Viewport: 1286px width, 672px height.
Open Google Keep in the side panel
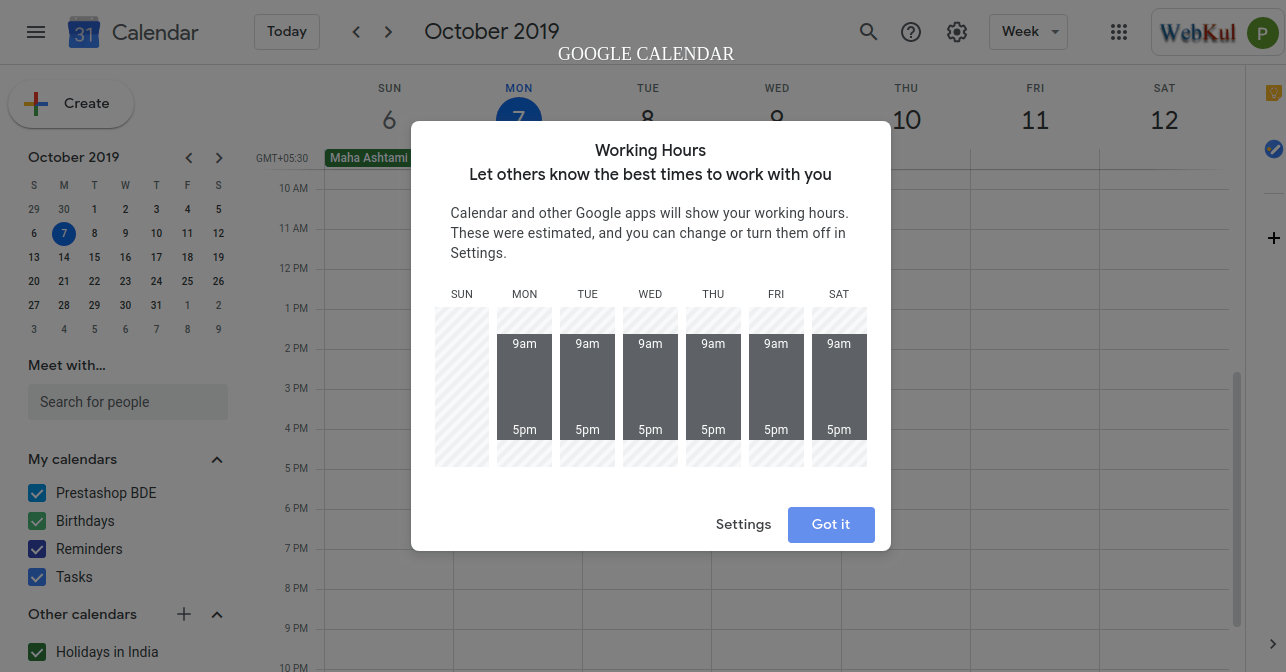1273,92
